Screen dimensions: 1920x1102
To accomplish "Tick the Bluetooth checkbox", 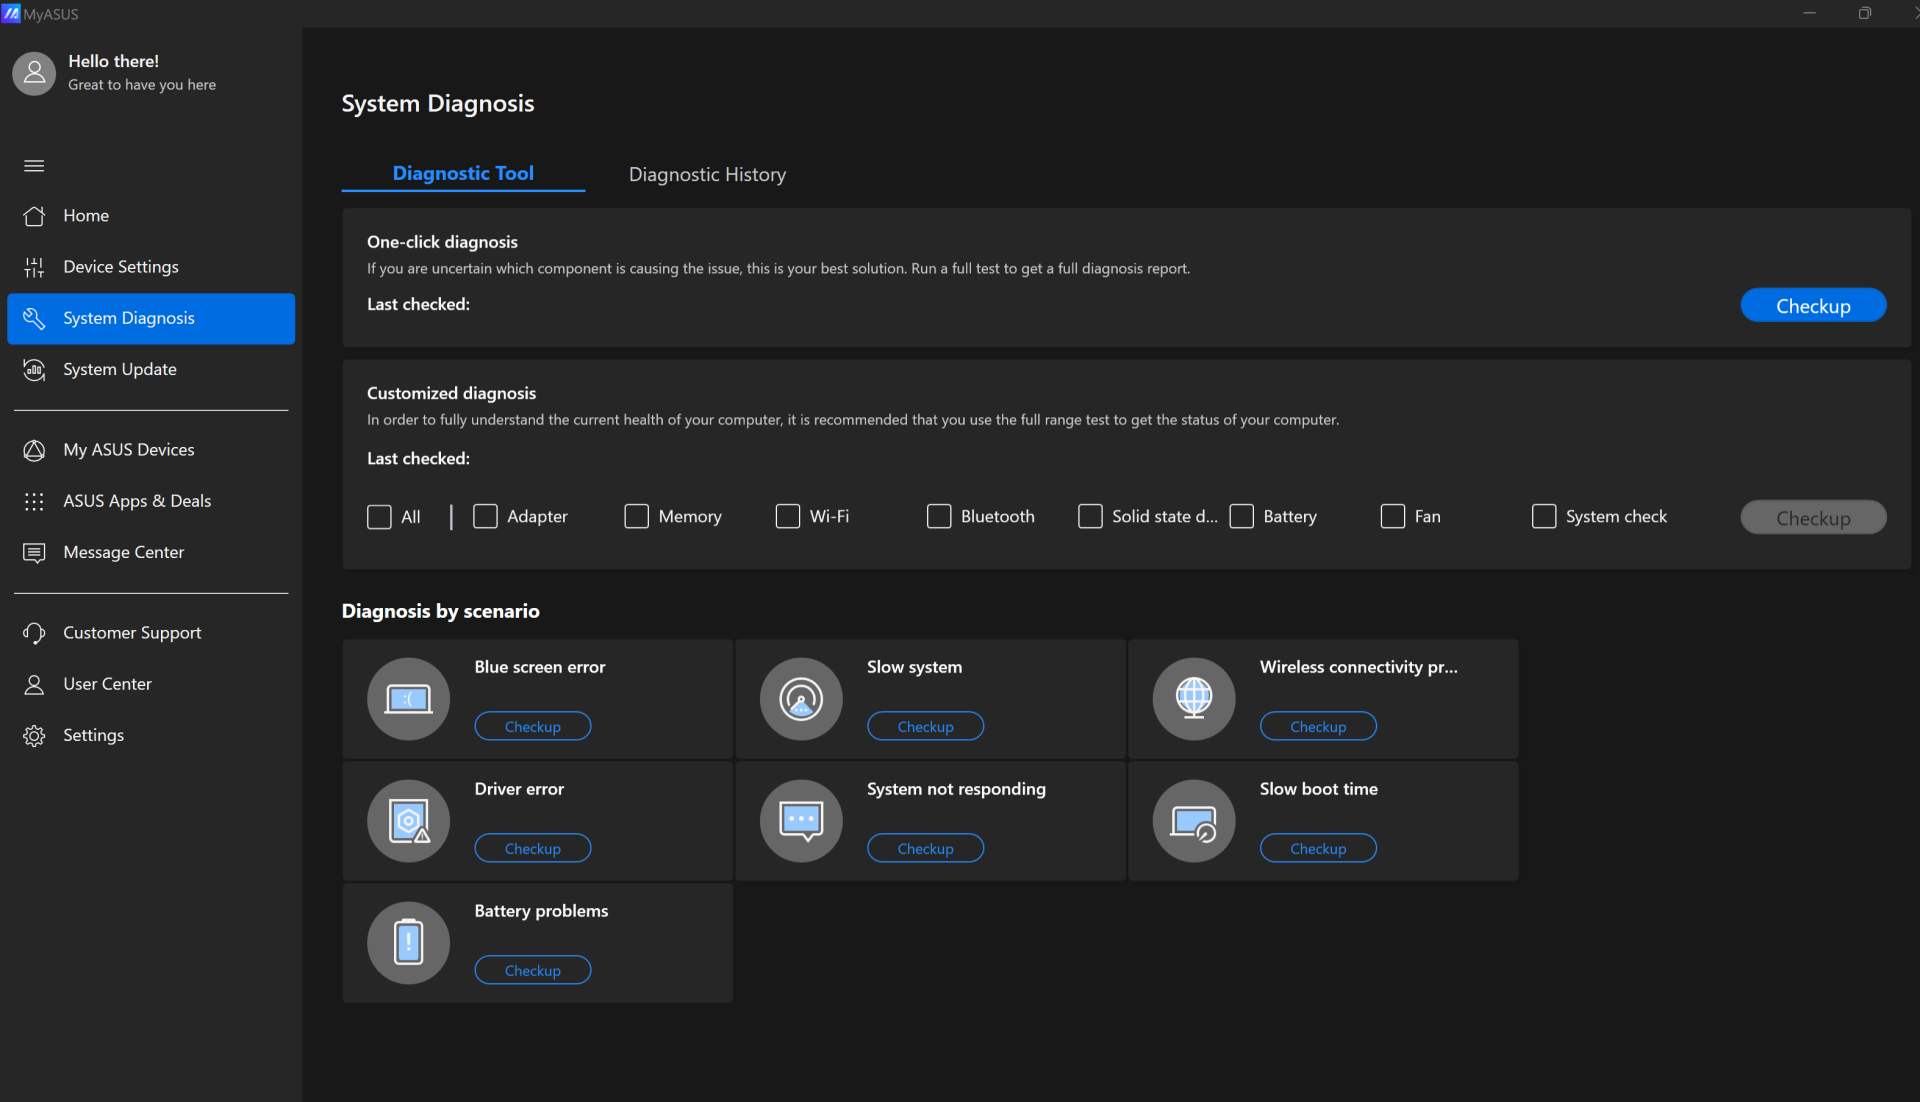I will pyautogui.click(x=938, y=516).
